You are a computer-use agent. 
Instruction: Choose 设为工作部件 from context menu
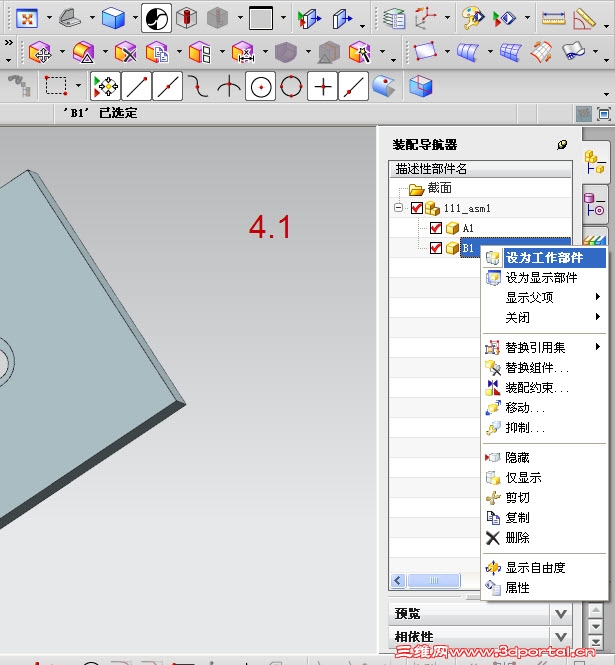click(545, 257)
